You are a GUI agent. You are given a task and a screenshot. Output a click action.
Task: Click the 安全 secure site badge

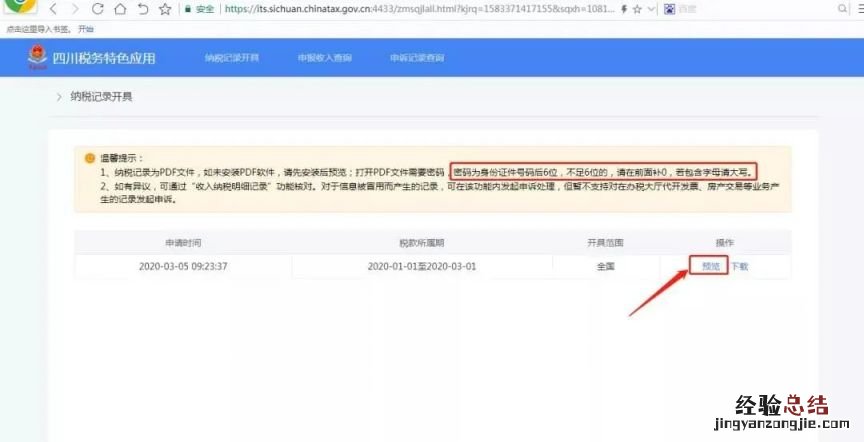click(199, 9)
